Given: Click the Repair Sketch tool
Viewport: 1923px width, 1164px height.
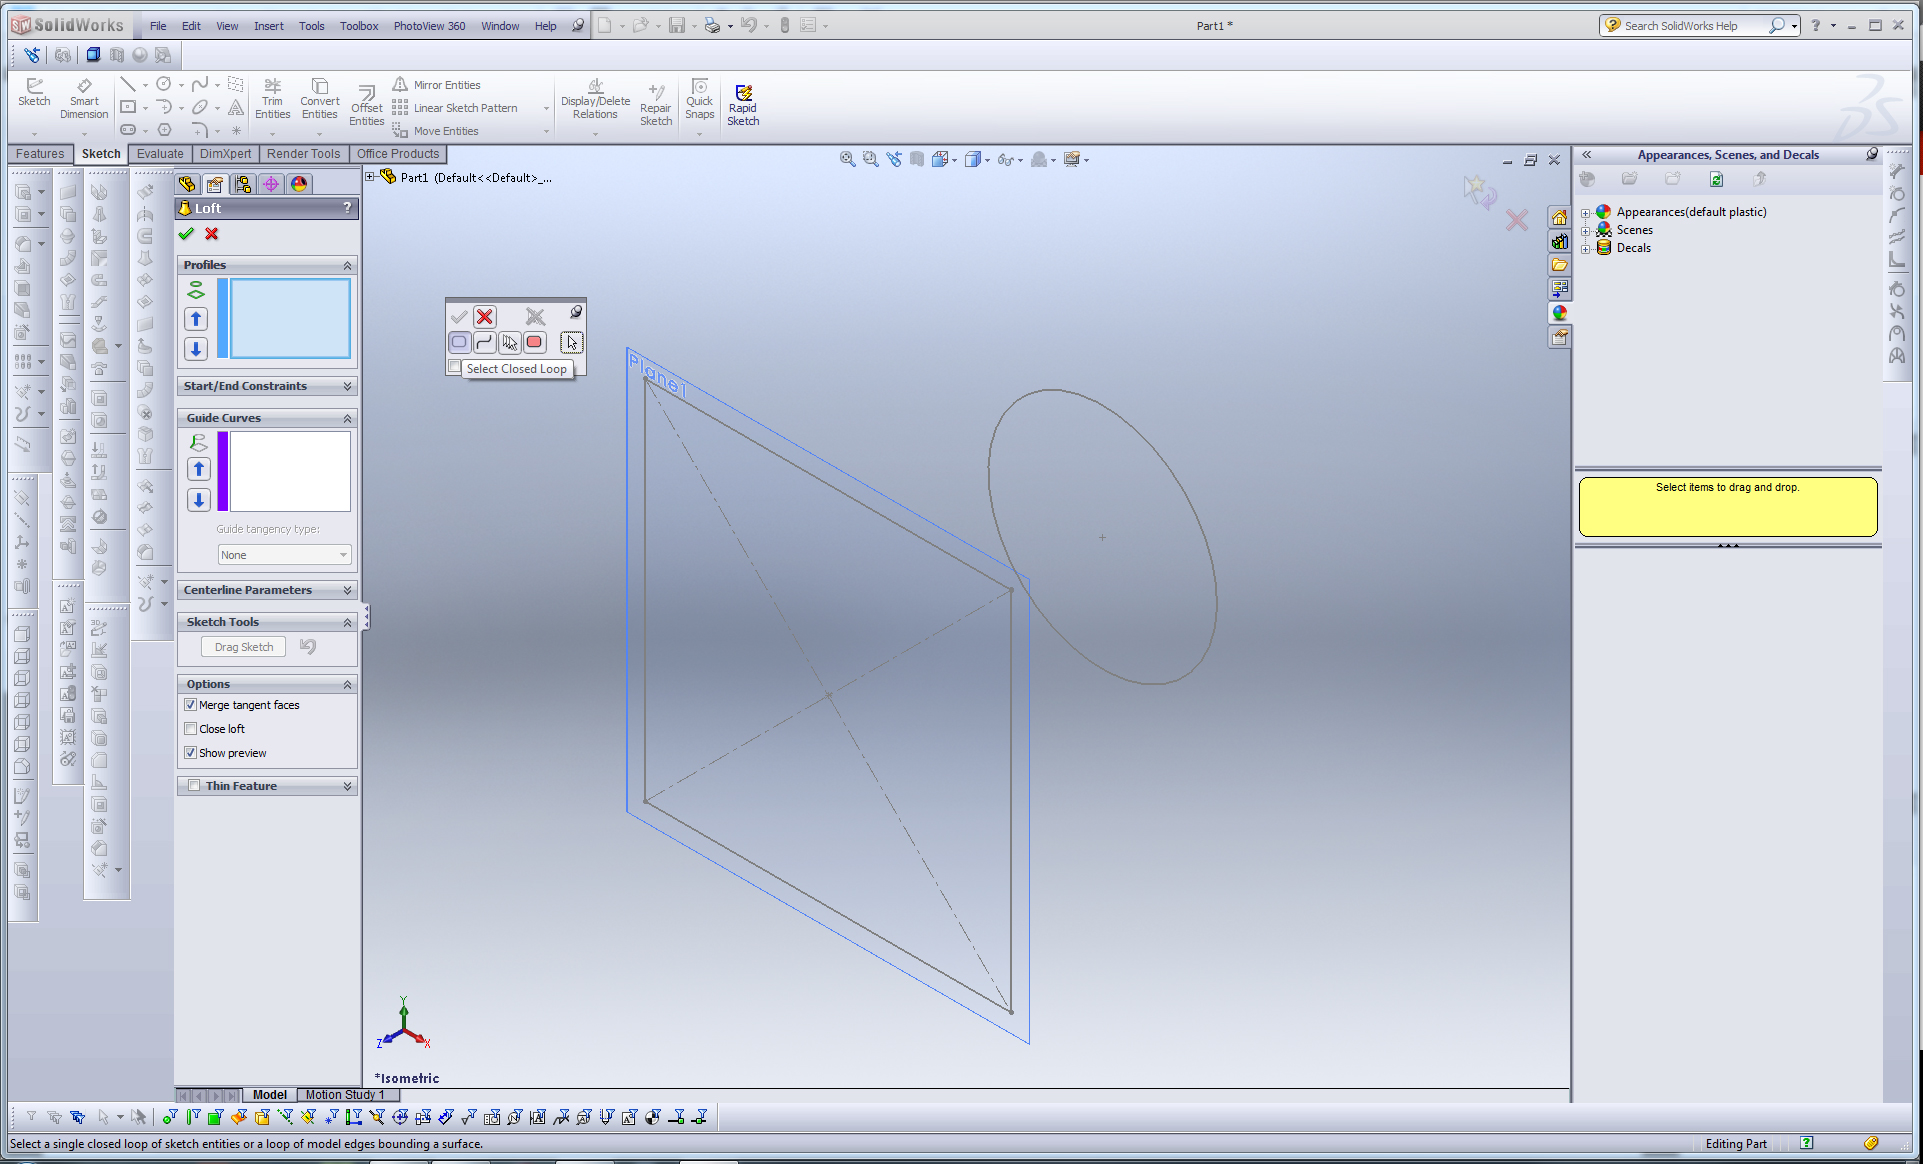Looking at the screenshot, I should [656, 106].
